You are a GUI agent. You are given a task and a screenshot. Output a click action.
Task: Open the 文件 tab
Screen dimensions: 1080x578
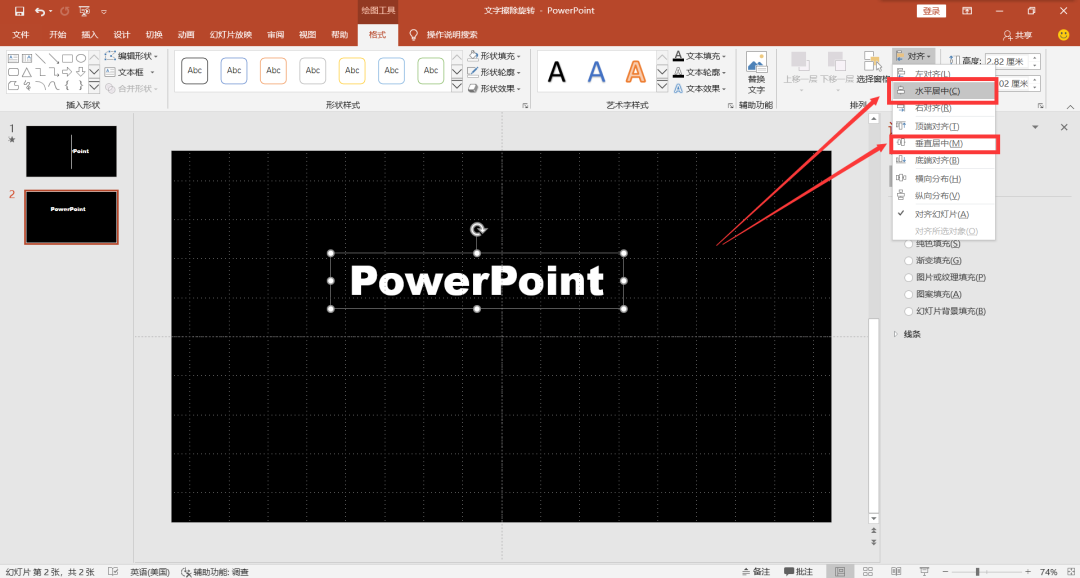21,34
